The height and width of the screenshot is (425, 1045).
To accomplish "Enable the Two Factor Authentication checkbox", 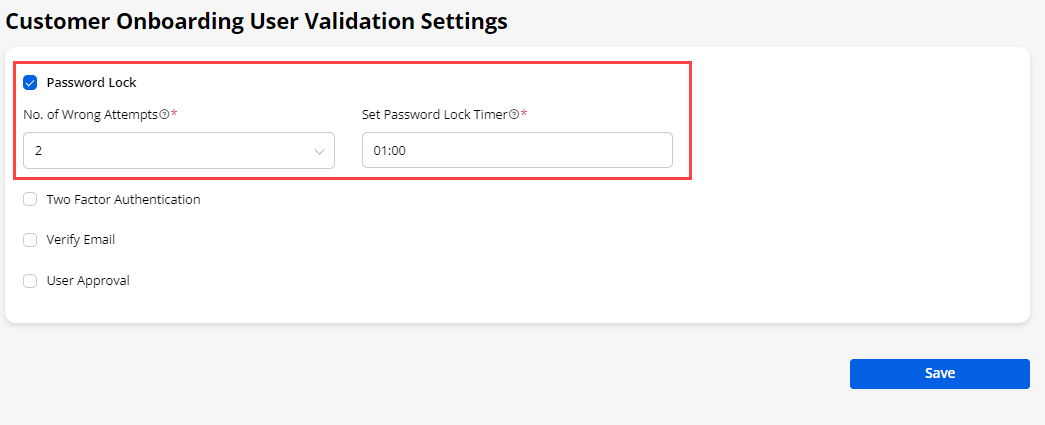I will coord(30,199).
